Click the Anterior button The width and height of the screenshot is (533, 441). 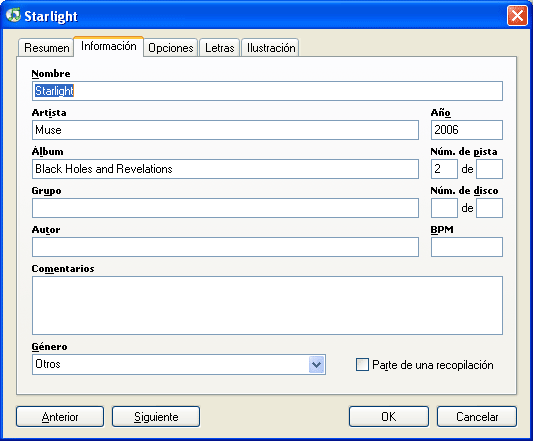pyautogui.click(x=60, y=417)
